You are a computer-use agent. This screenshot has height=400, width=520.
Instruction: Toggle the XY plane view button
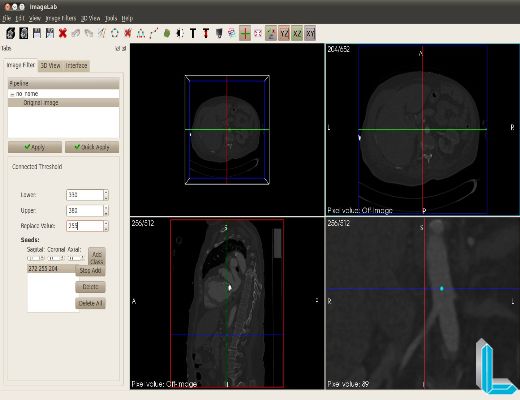click(310, 33)
